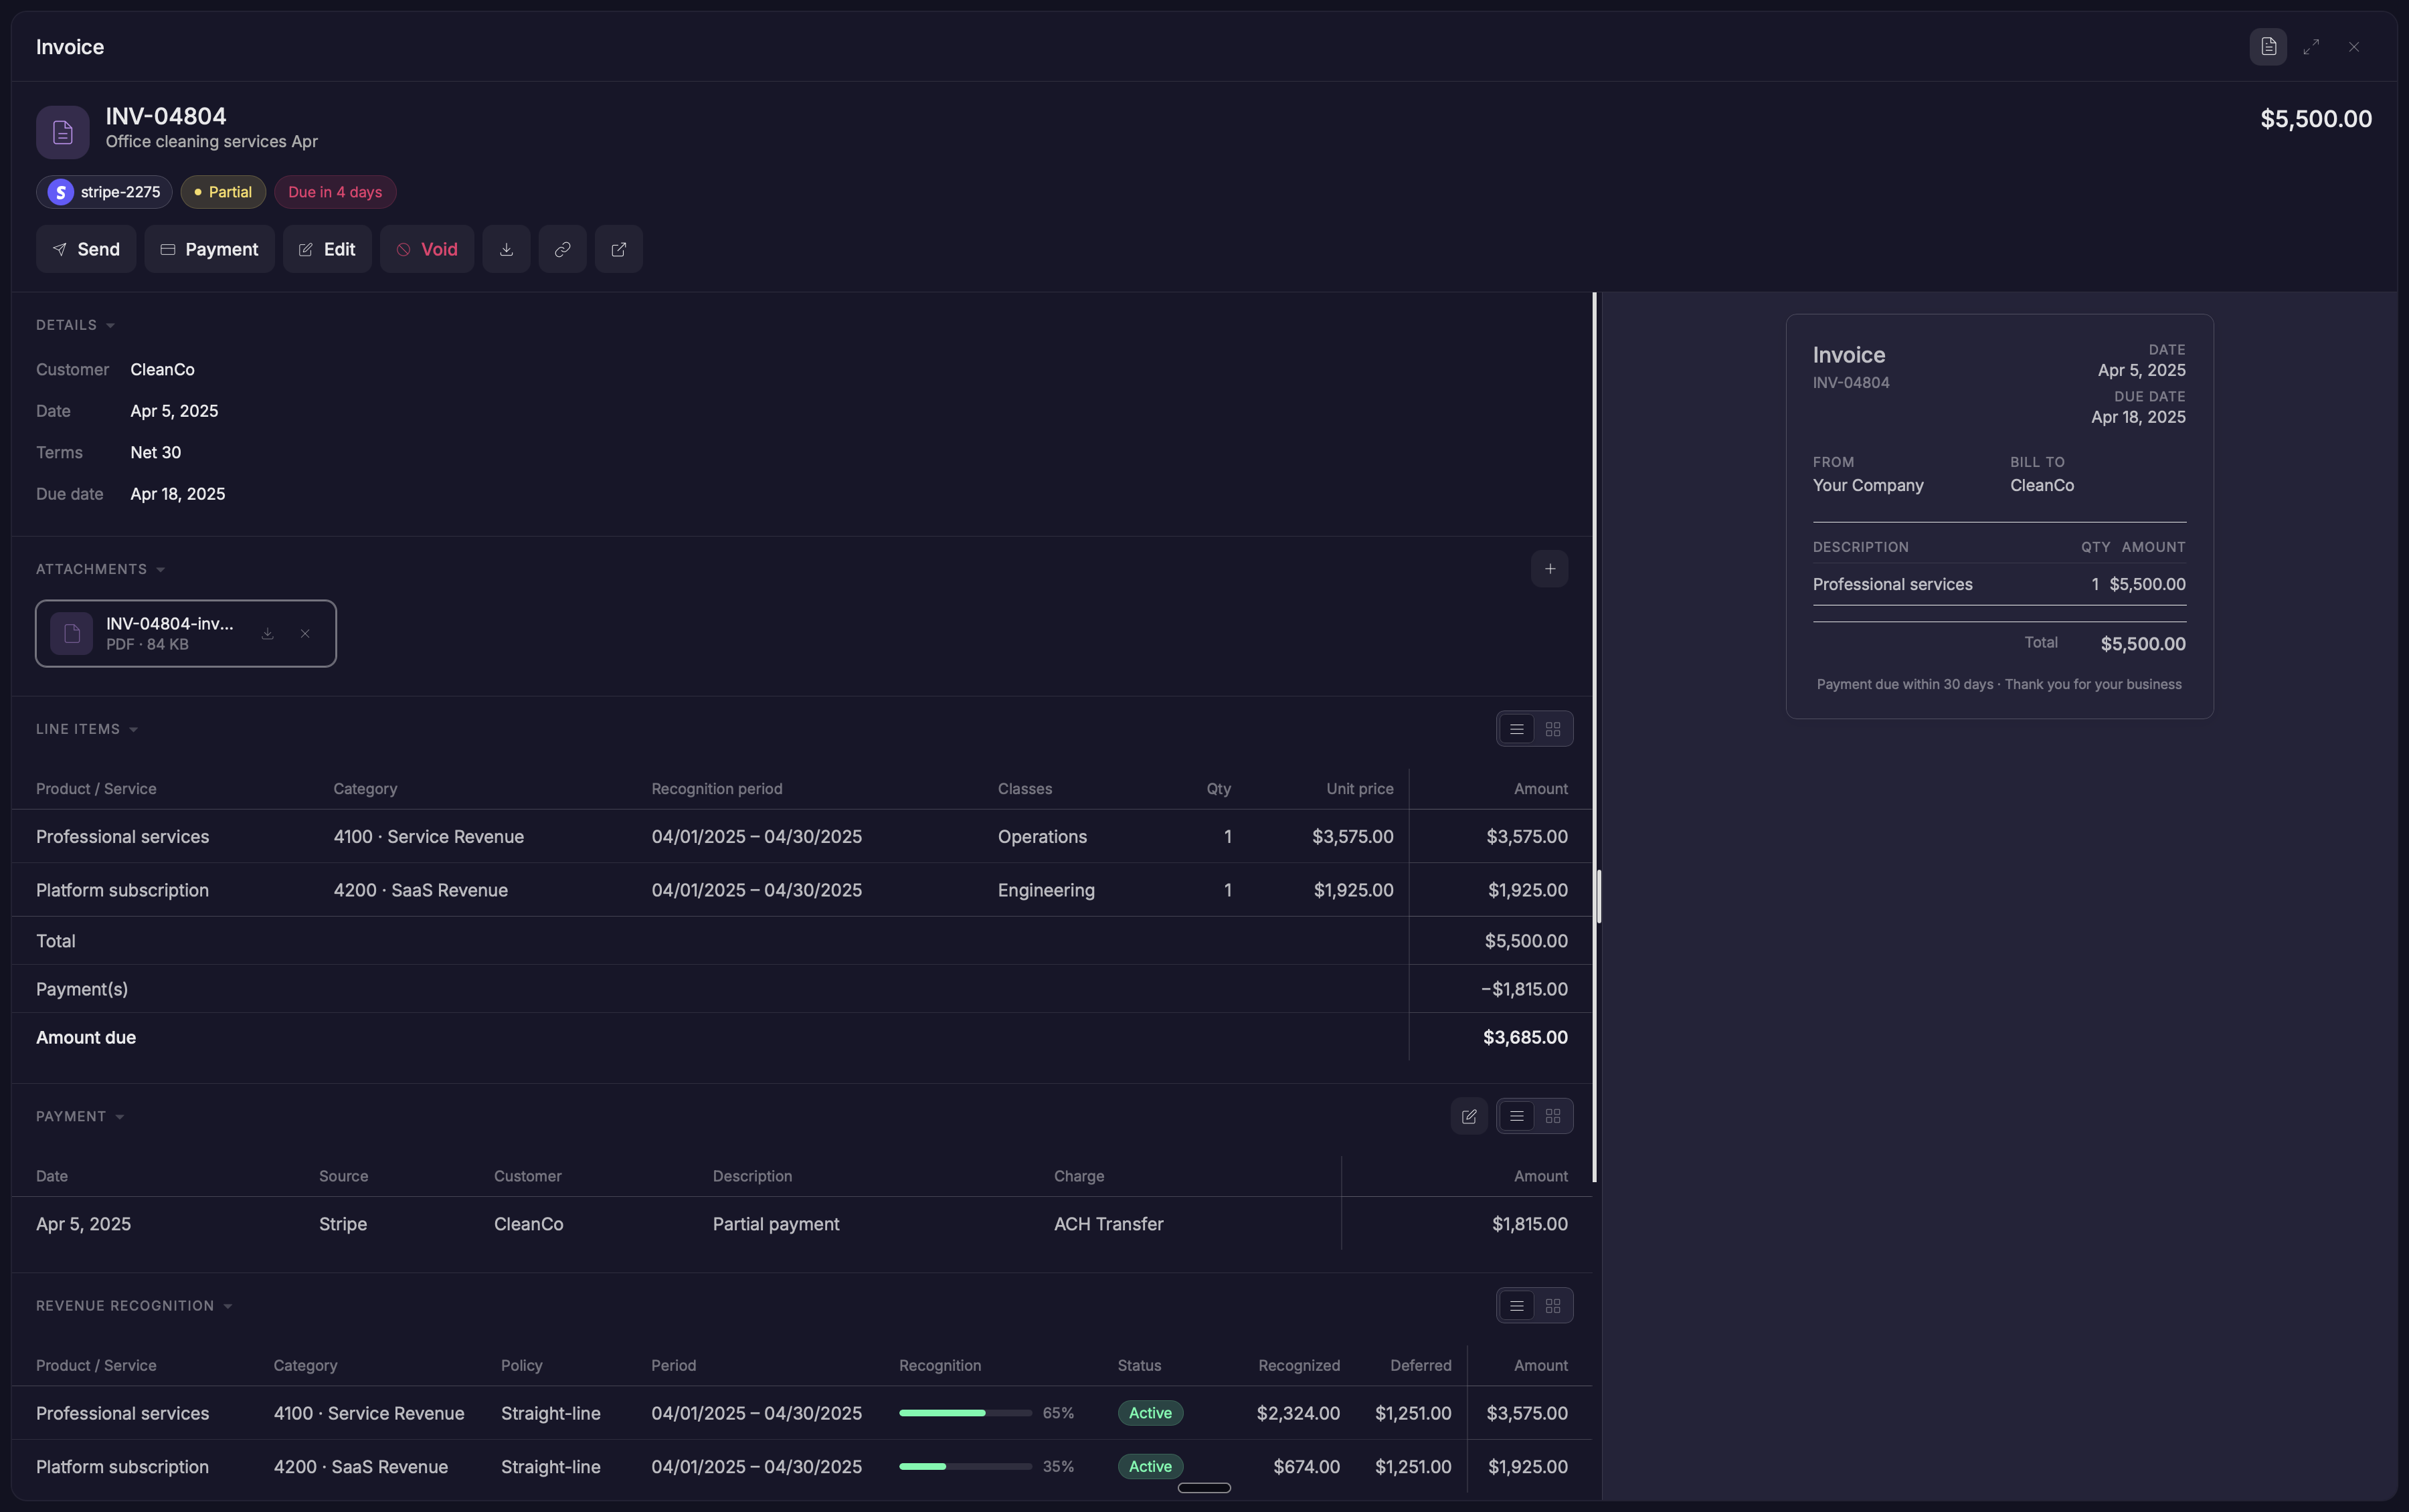
Task: Click the vertical scrollbar of details pane
Action: pos(1594,737)
